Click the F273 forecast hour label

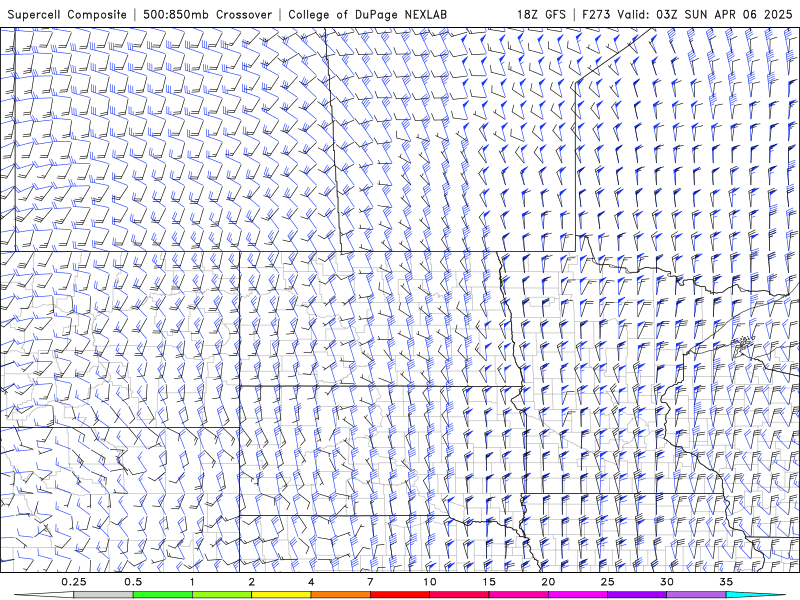[596, 14]
